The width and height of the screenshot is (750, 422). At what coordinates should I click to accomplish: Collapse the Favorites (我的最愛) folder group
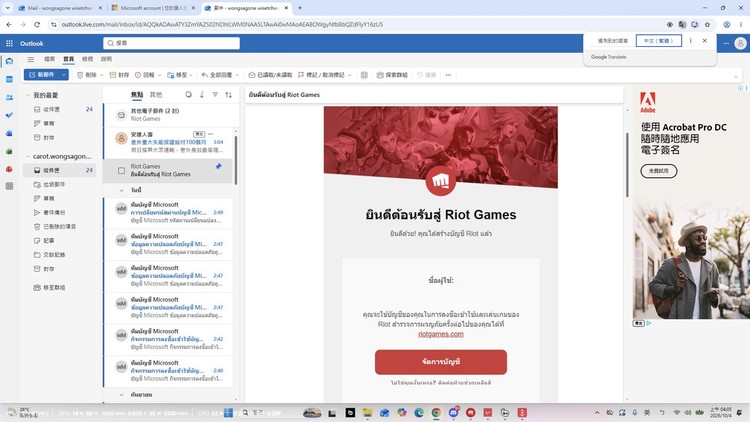coord(28,95)
